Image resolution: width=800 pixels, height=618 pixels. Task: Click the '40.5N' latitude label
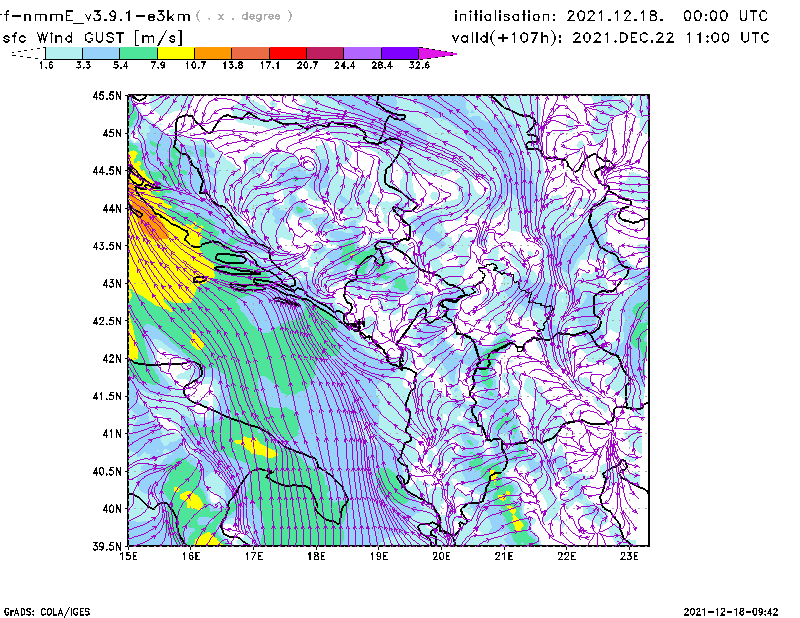click(107, 471)
